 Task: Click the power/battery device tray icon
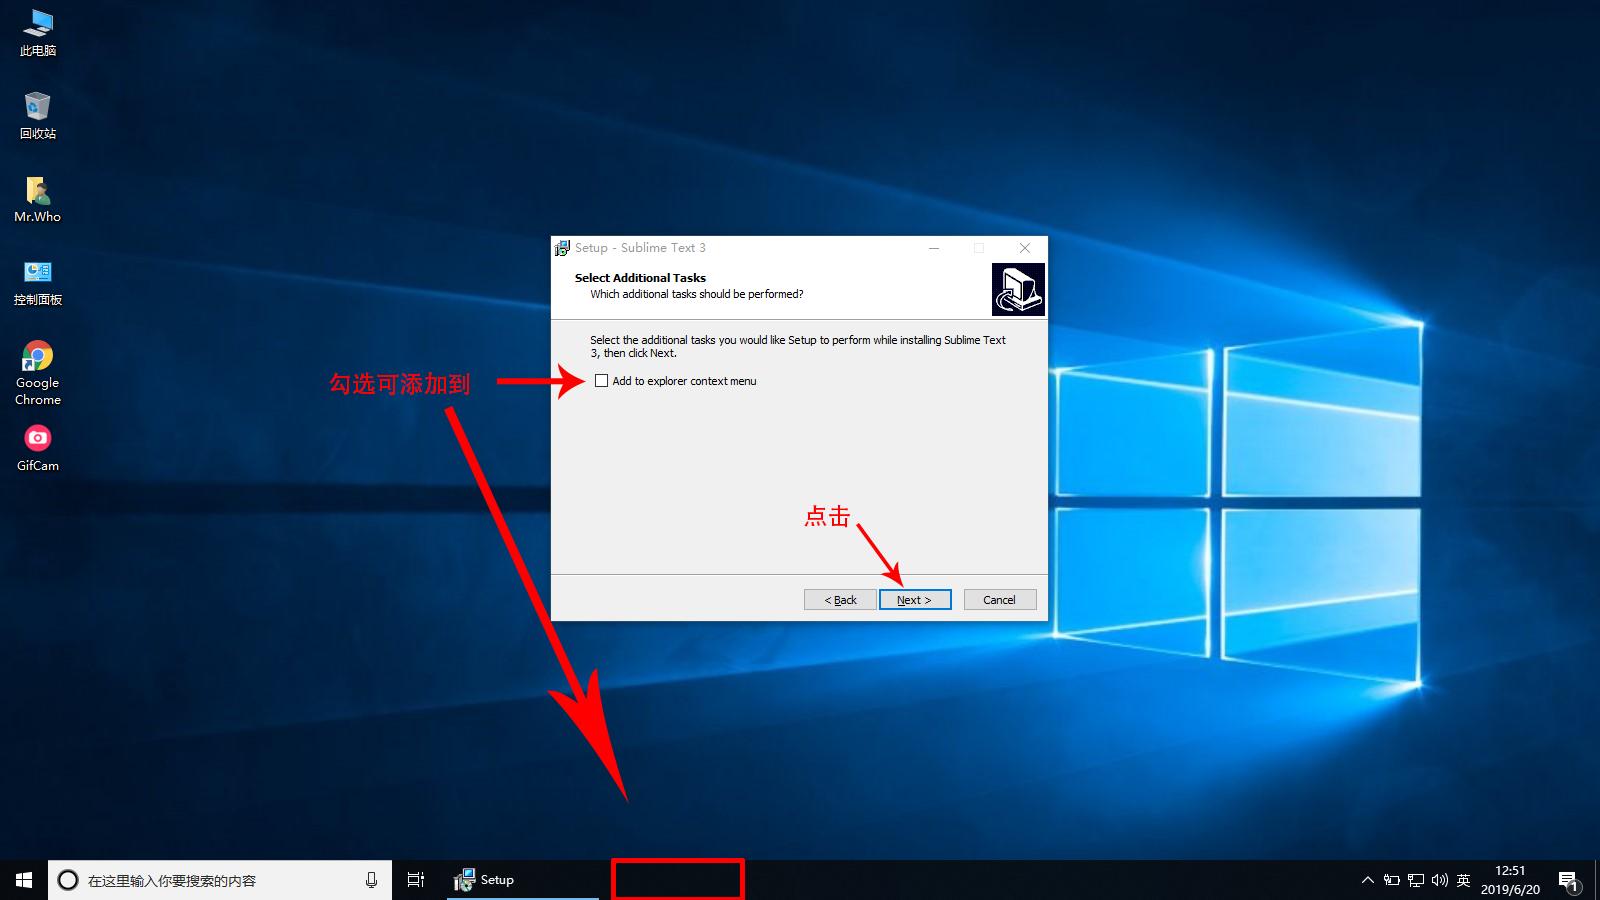tap(1392, 880)
